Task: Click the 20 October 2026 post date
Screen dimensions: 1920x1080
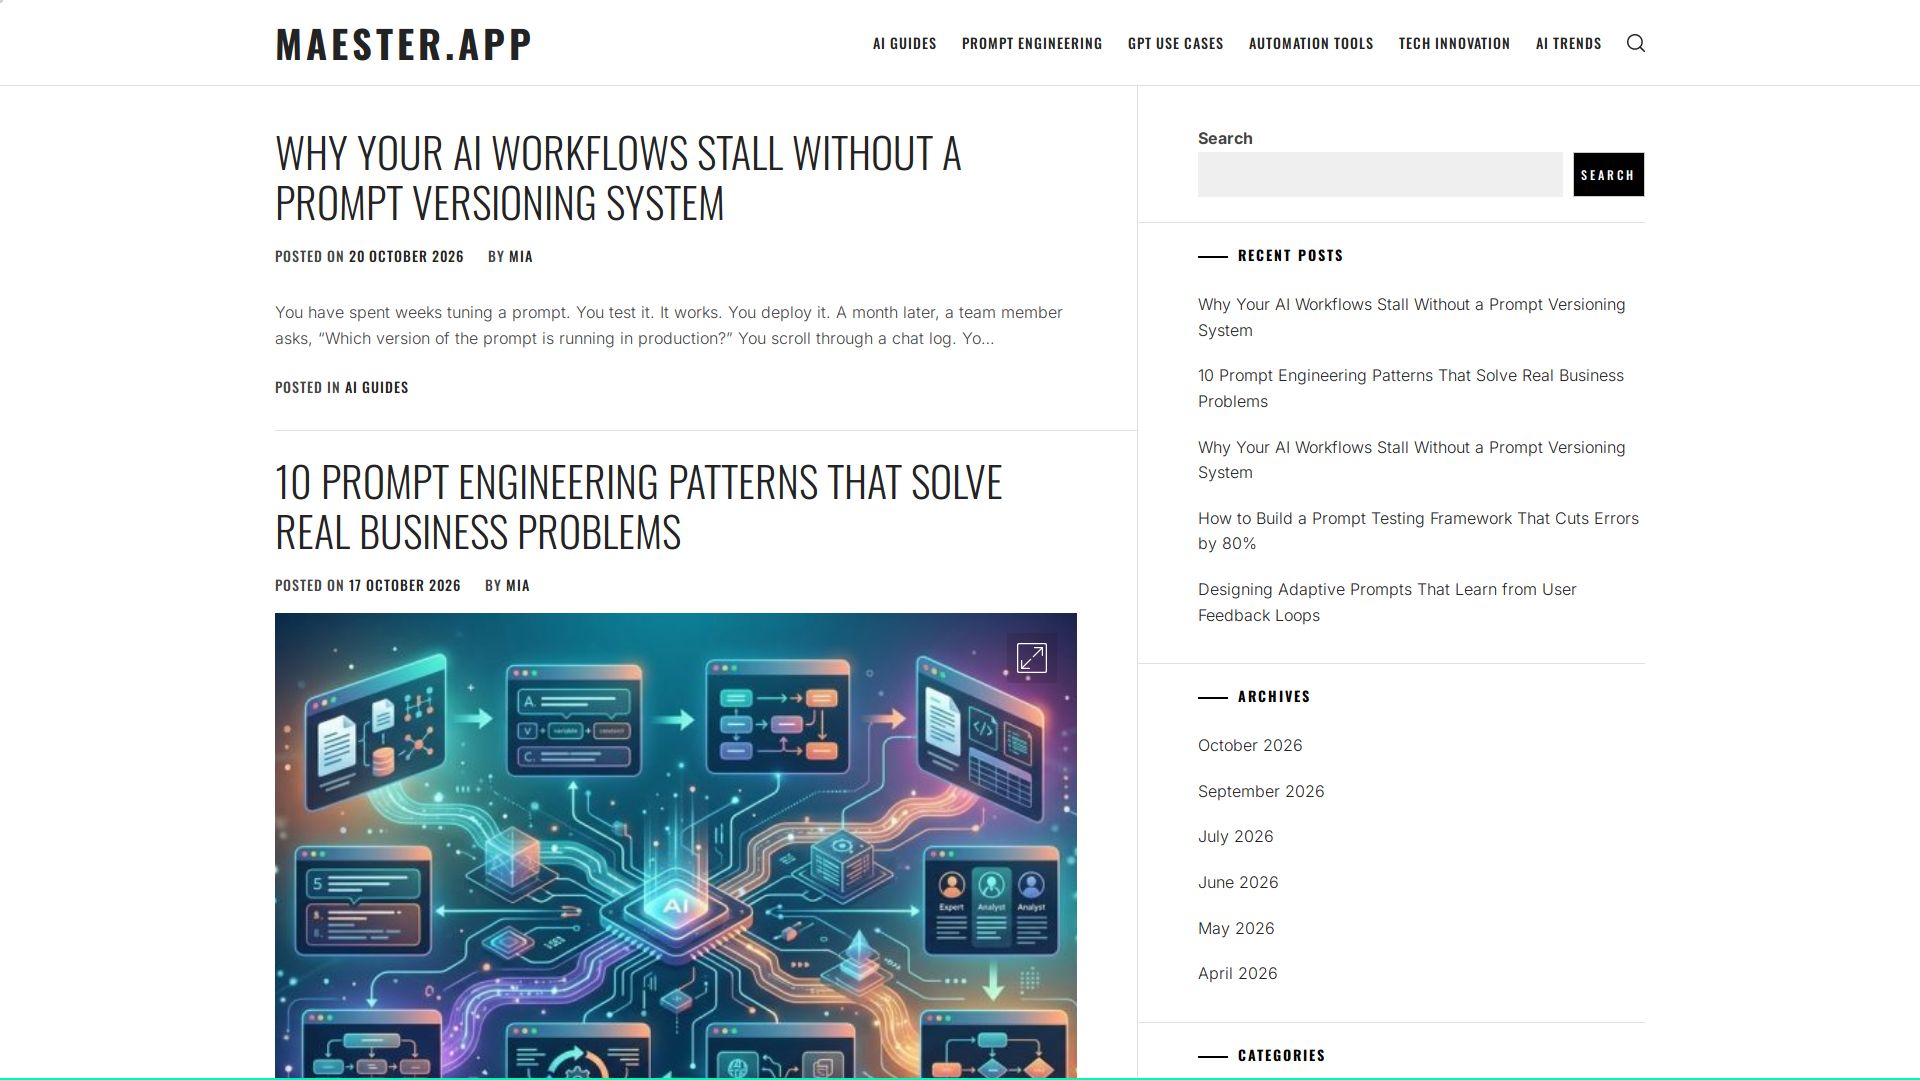Action: pos(406,256)
